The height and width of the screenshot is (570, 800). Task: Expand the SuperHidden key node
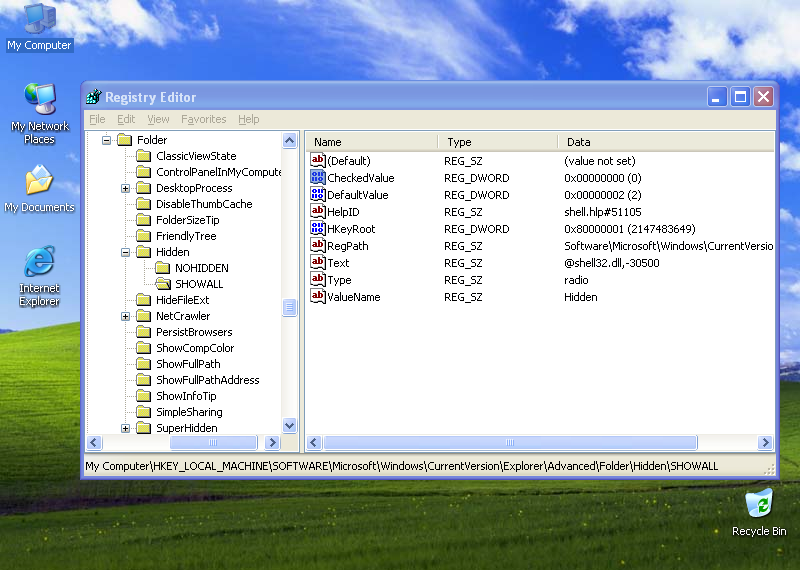[x=125, y=428]
